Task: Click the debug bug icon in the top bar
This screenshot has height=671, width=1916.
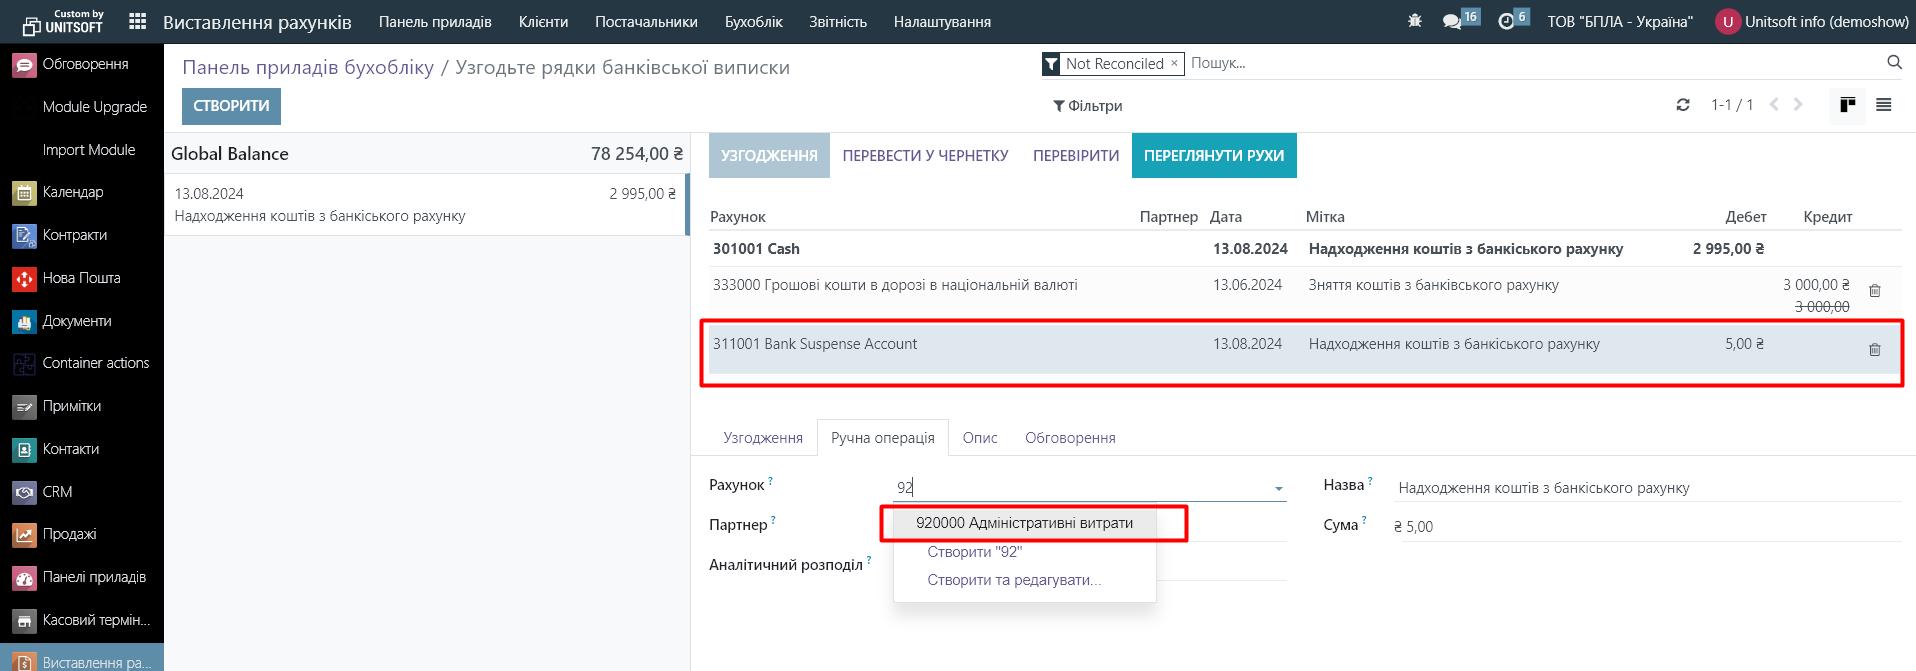Action: tap(1414, 21)
